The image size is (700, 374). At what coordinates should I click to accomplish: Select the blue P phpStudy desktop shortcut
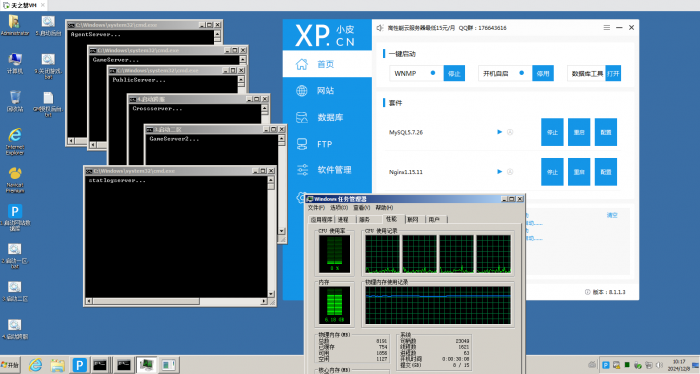click(x=15, y=217)
